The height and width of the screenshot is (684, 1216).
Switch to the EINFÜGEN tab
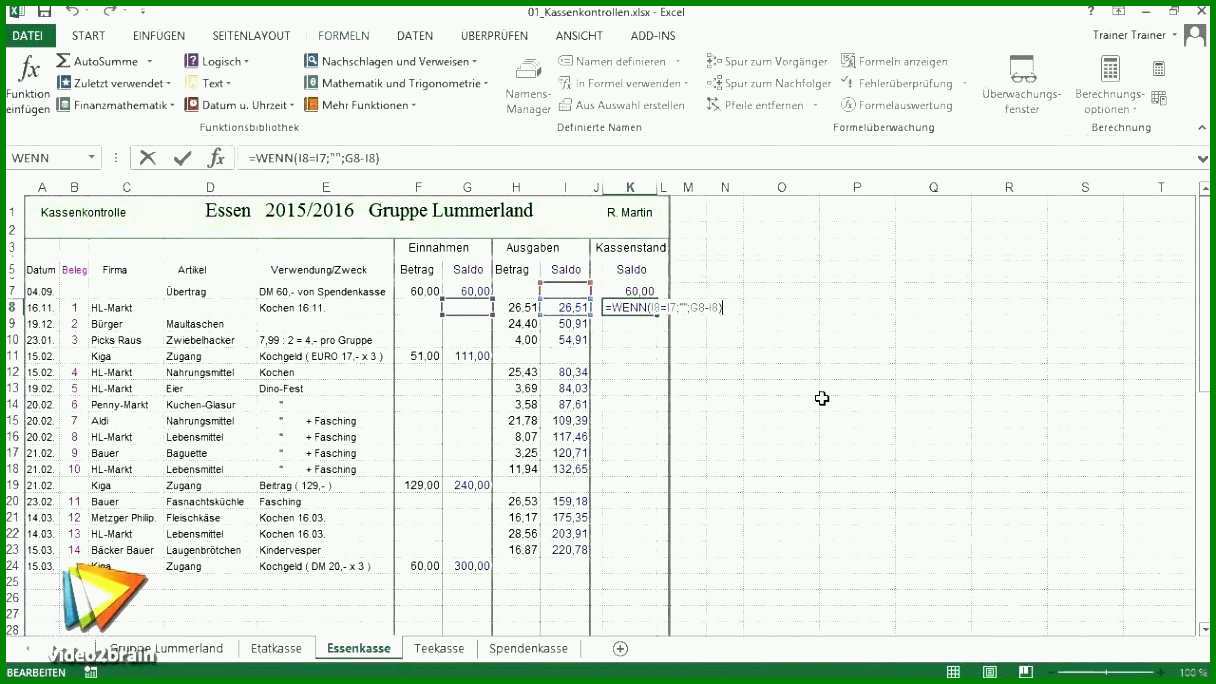pos(158,36)
